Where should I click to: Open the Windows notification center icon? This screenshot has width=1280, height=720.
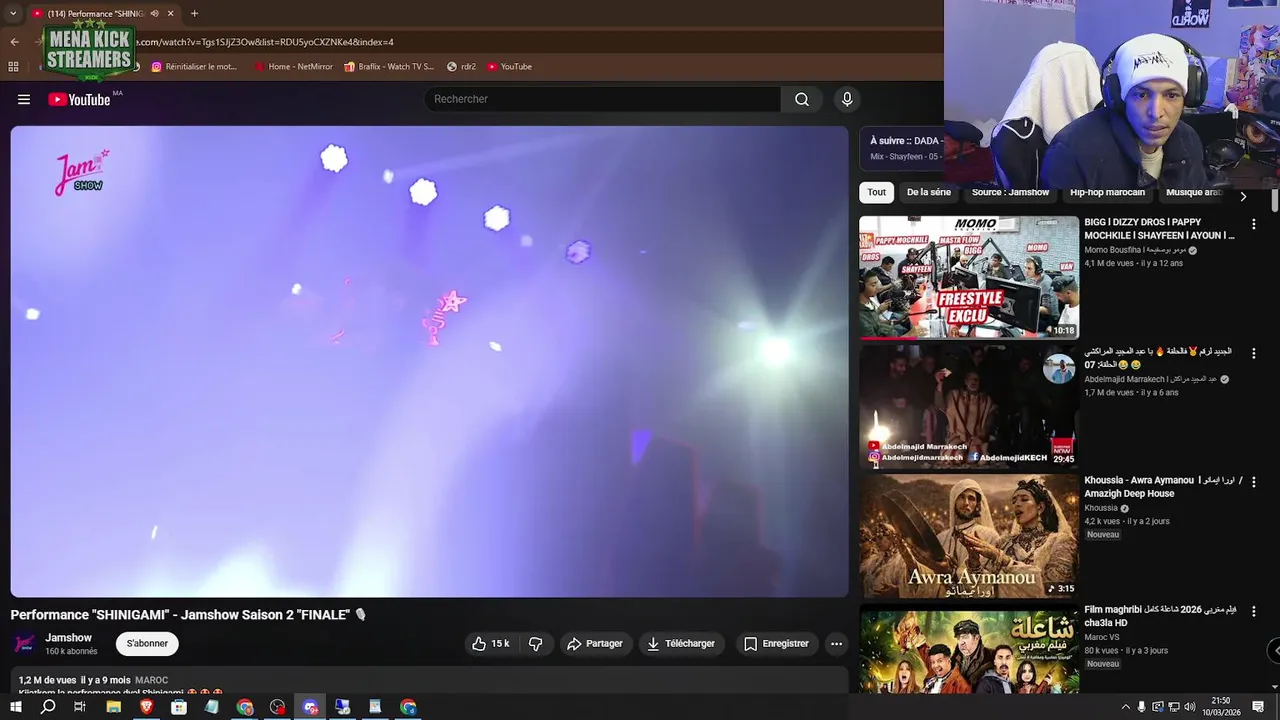pos(1259,707)
